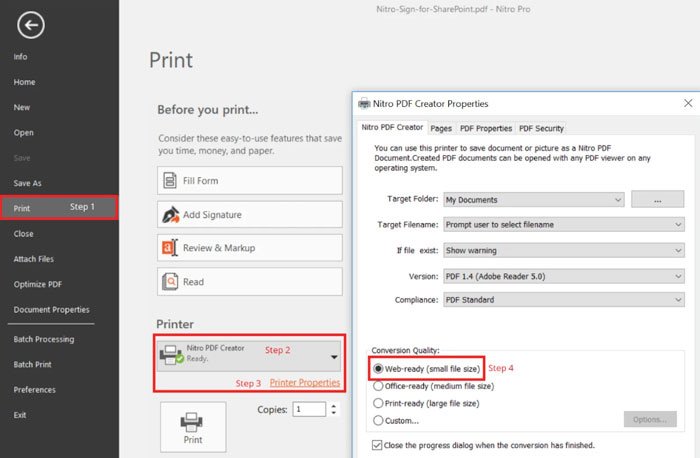Viewport: 700px width, 458px height.
Task: Choose Close in the sidebar
Action: click(23, 234)
